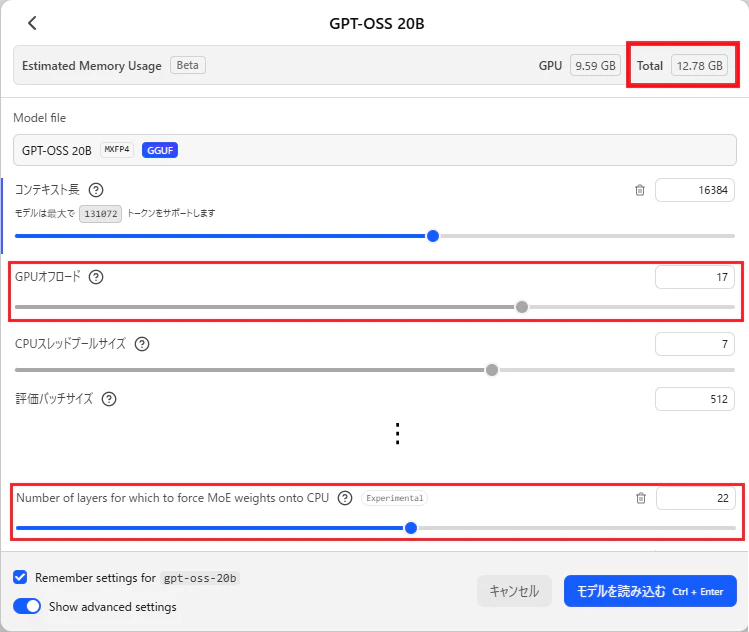The height and width of the screenshot is (632, 749).
Task: Go back using the left chevron arrow
Action: [32, 23]
